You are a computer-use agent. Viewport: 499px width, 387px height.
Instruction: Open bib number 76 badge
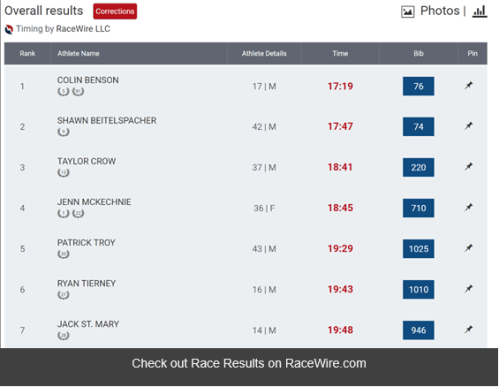click(418, 86)
